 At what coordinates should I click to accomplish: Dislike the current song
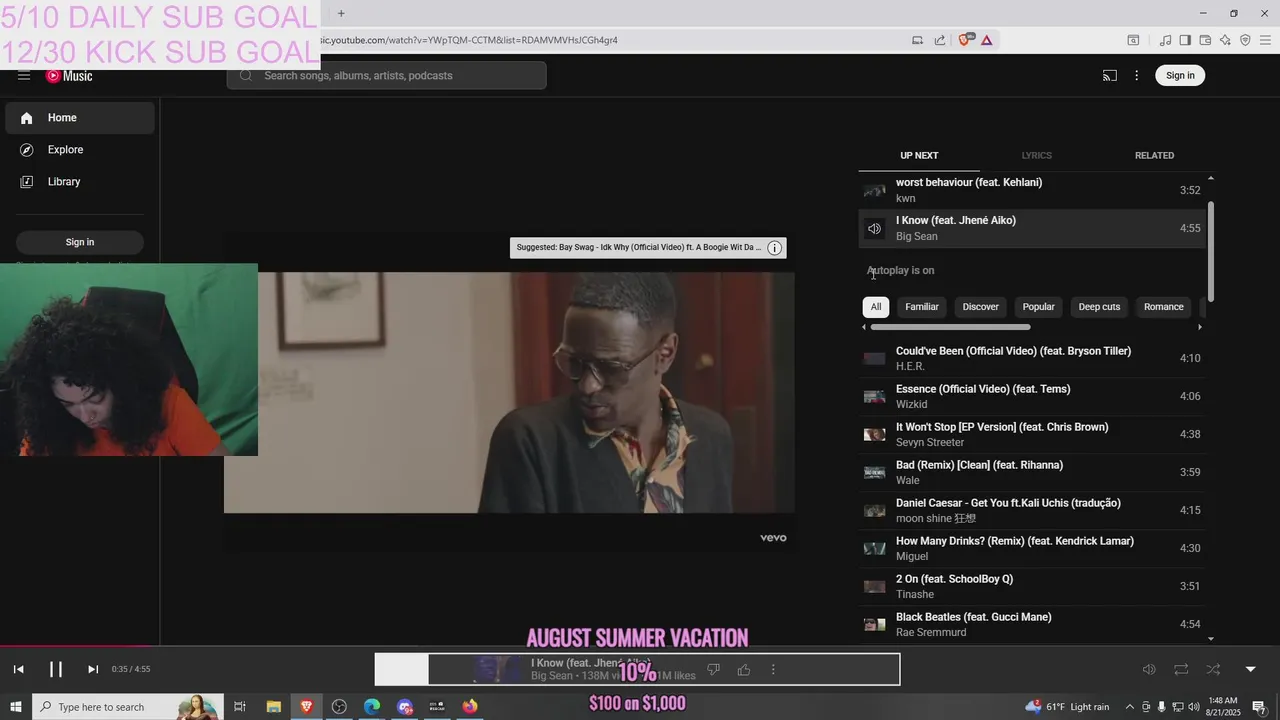pyautogui.click(x=714, y=670)
